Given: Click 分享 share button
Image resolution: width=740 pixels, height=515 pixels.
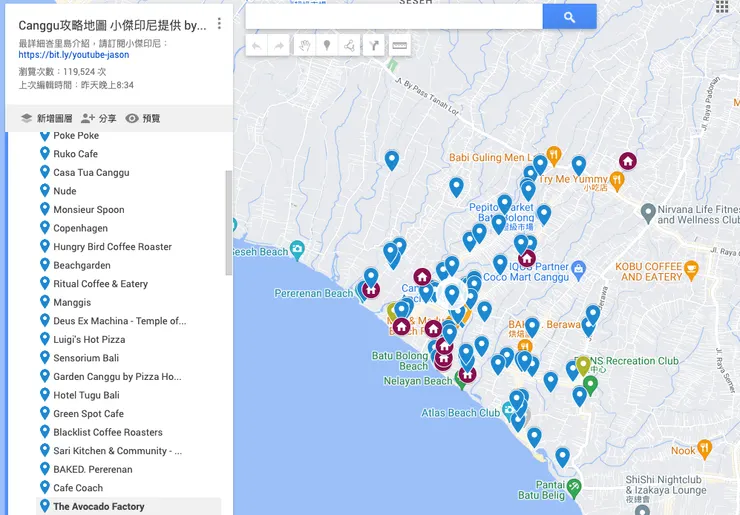Looking at the screenshot, I should (99, 118).
